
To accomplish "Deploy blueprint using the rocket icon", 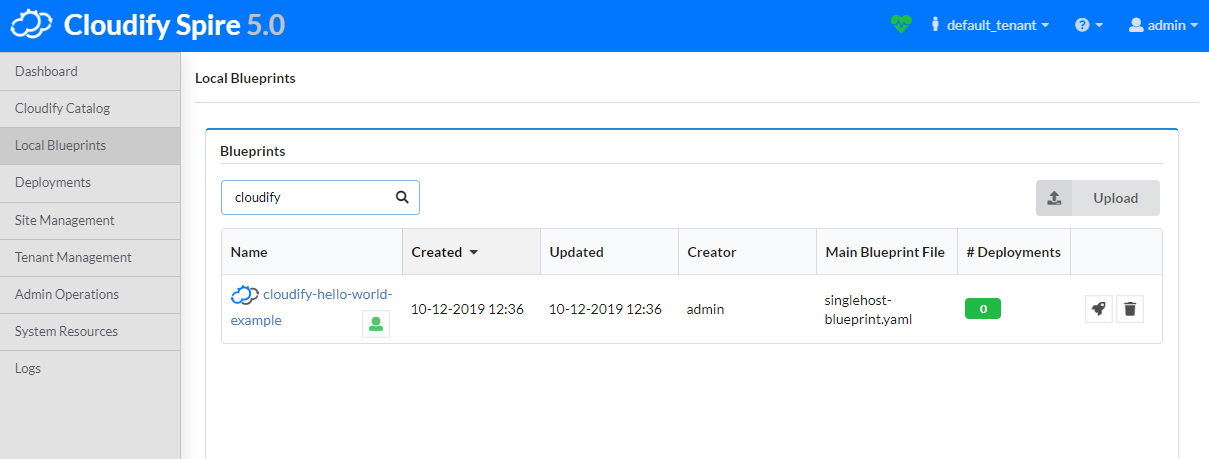I will coord(1099,309).
